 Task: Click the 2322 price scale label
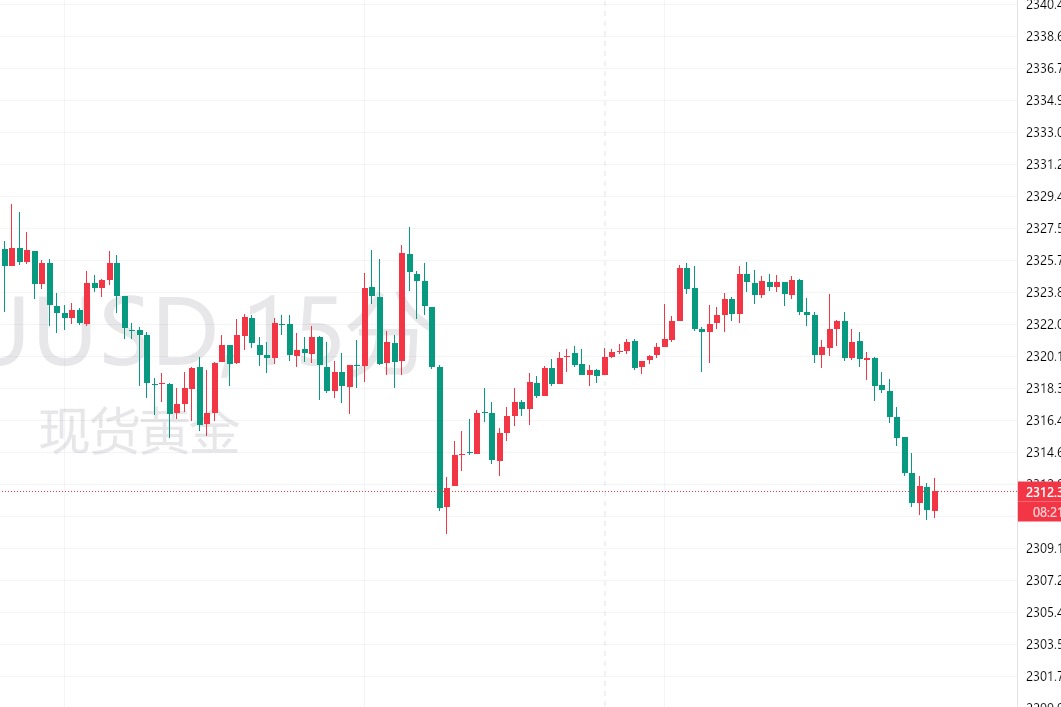tap(1043, 324)
